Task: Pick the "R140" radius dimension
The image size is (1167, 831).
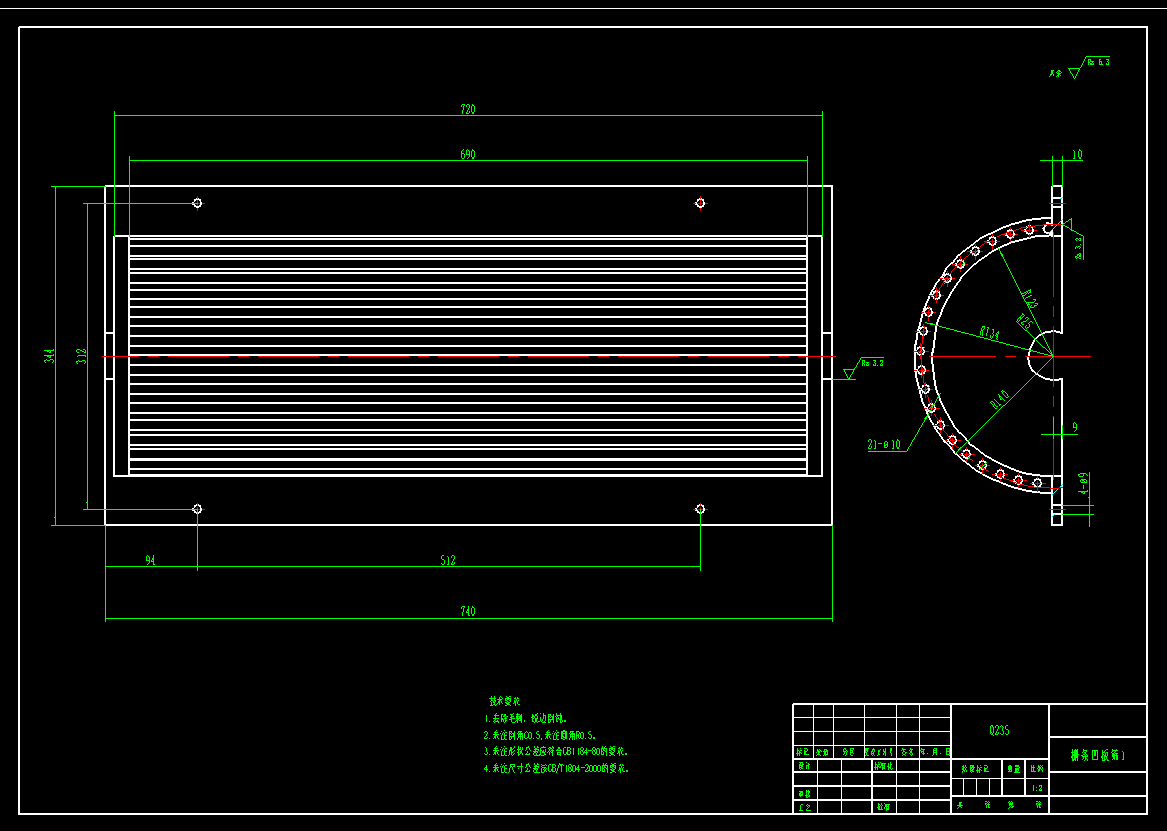Action: click(999, 400)
